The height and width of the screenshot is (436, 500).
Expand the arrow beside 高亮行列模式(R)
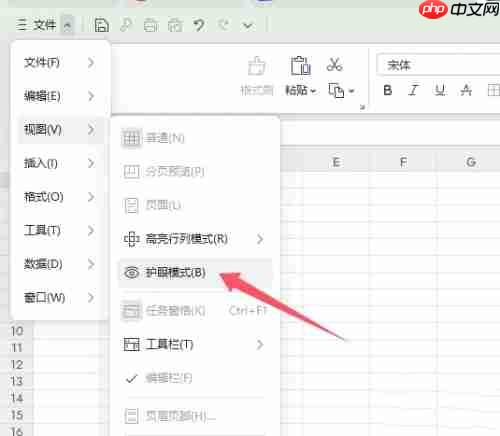pos(260,239)
